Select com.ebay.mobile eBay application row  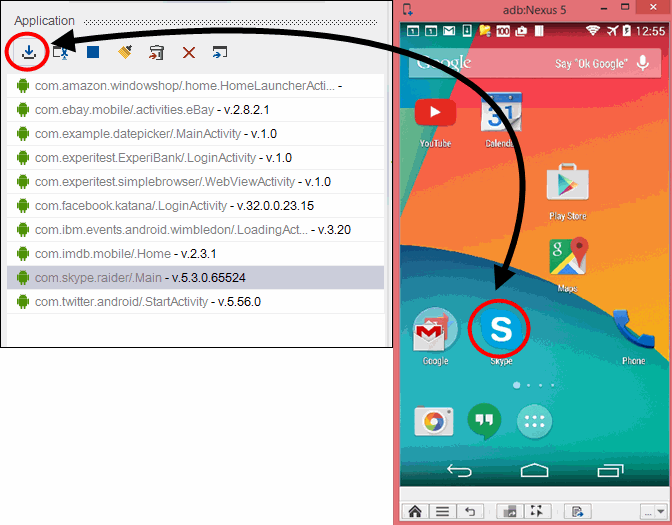tap(195, 110)
